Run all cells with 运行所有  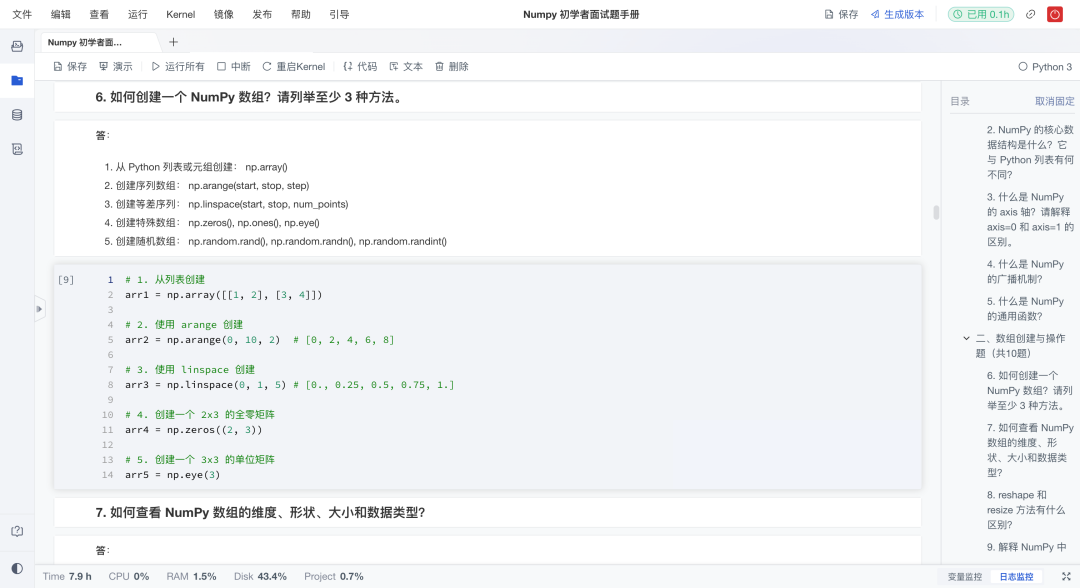(178, 66)
